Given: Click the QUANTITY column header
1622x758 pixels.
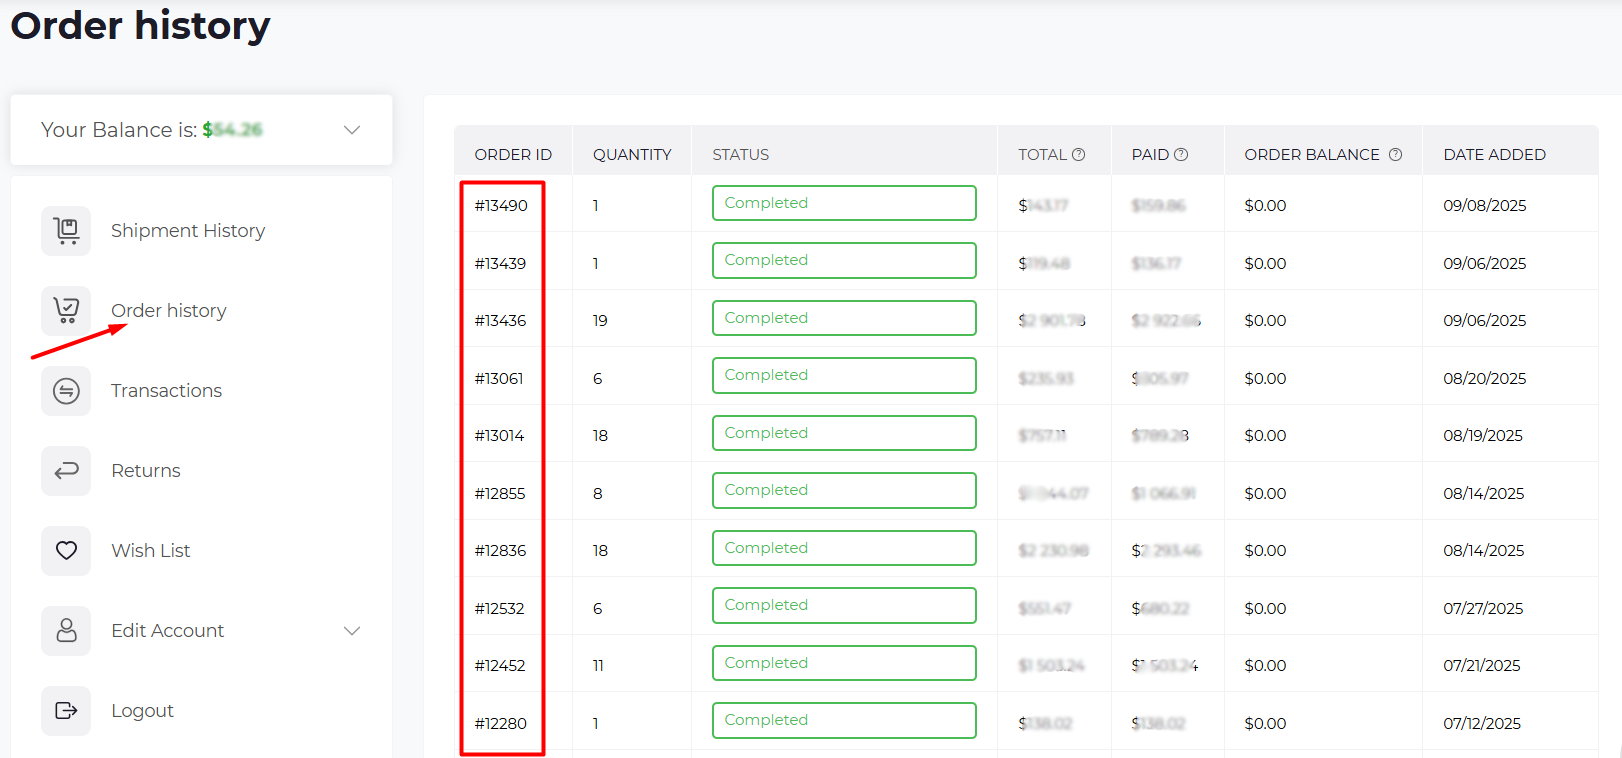Looking at the screenshot, I should click(632, 155).
